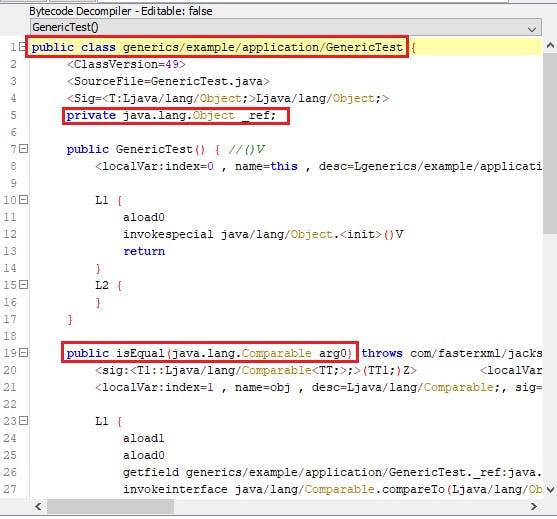Collapse GenericTest() constructor fold at line 7
This screenshot has height=519, width=557.
(23, 148)
